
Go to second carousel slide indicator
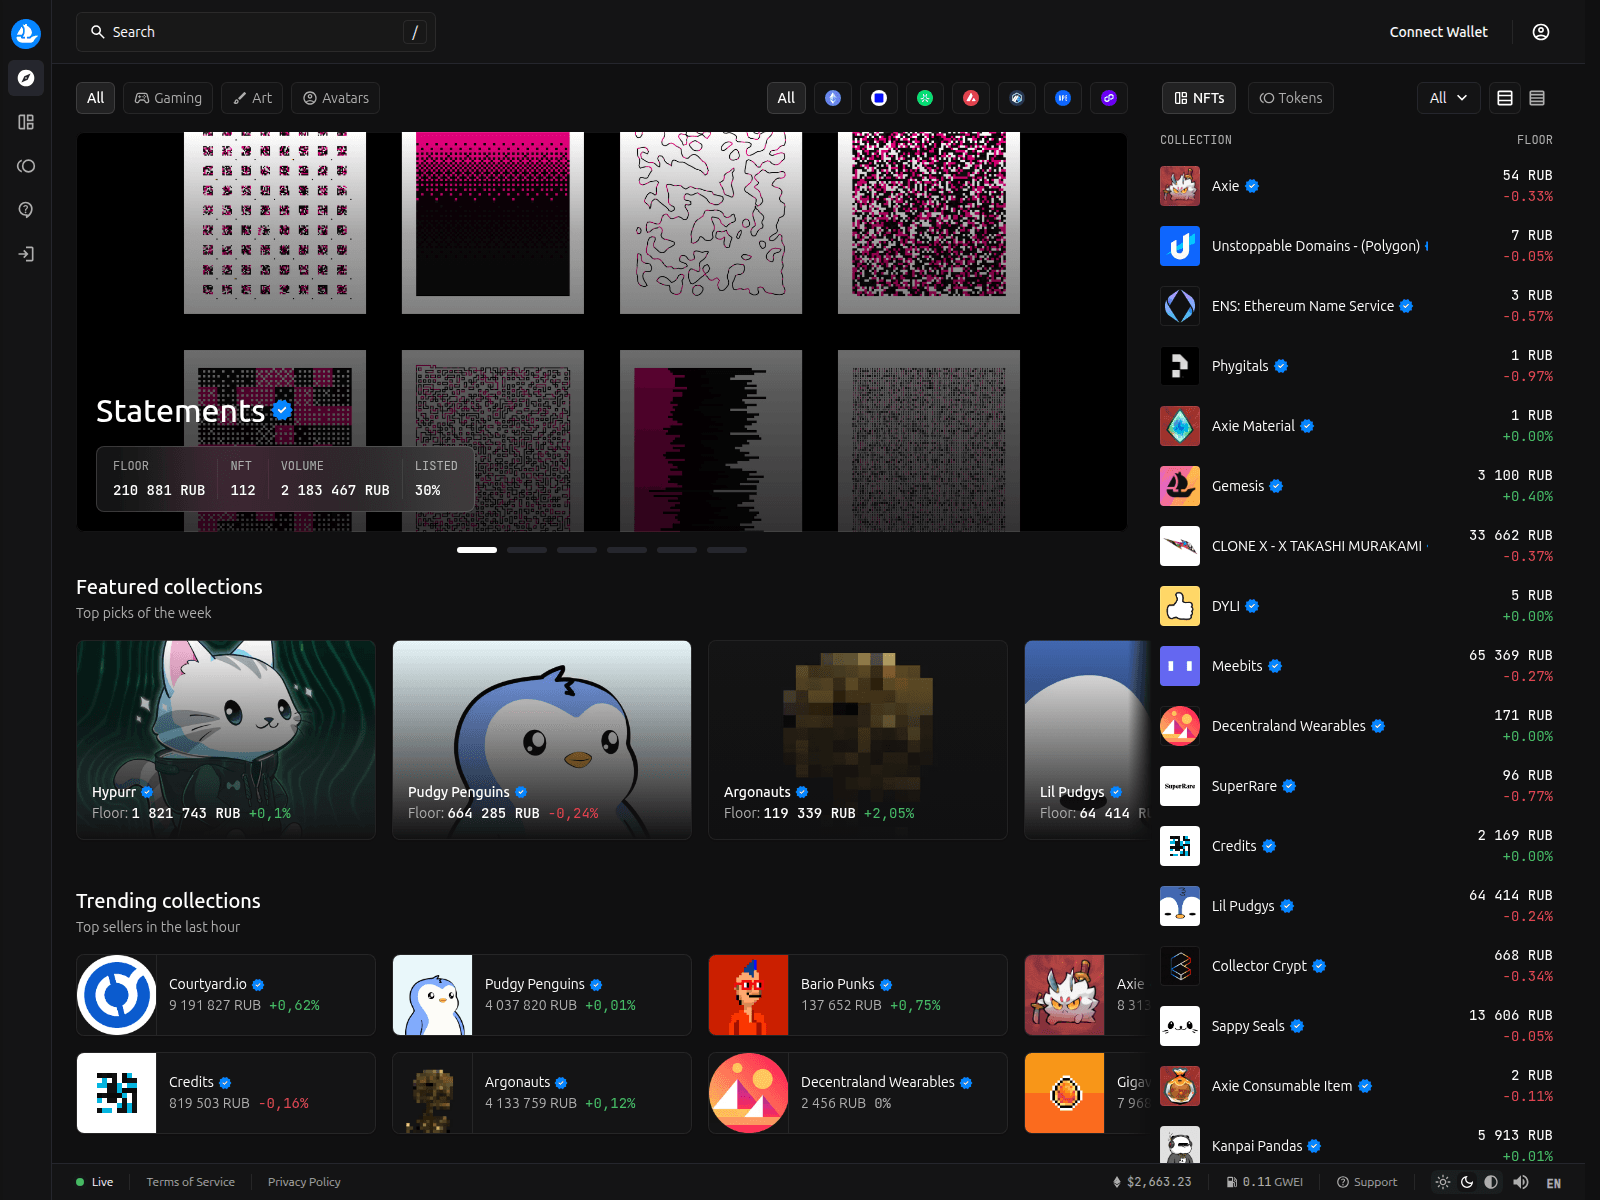point(527,550)
